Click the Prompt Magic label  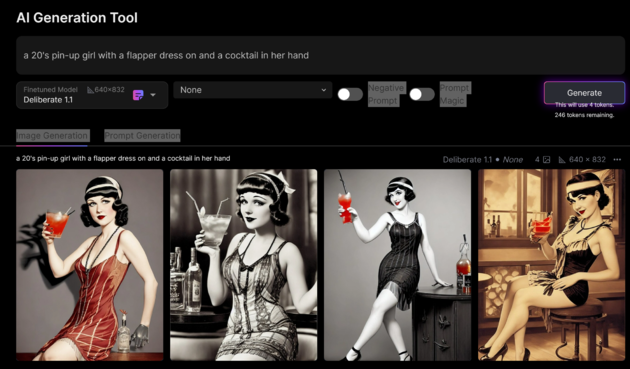(455, 94)
